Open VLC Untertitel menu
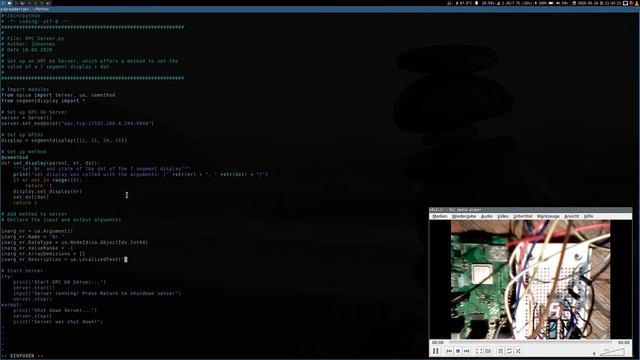The width and height of the screenshot is (640, 360). (x=523, y=216)
